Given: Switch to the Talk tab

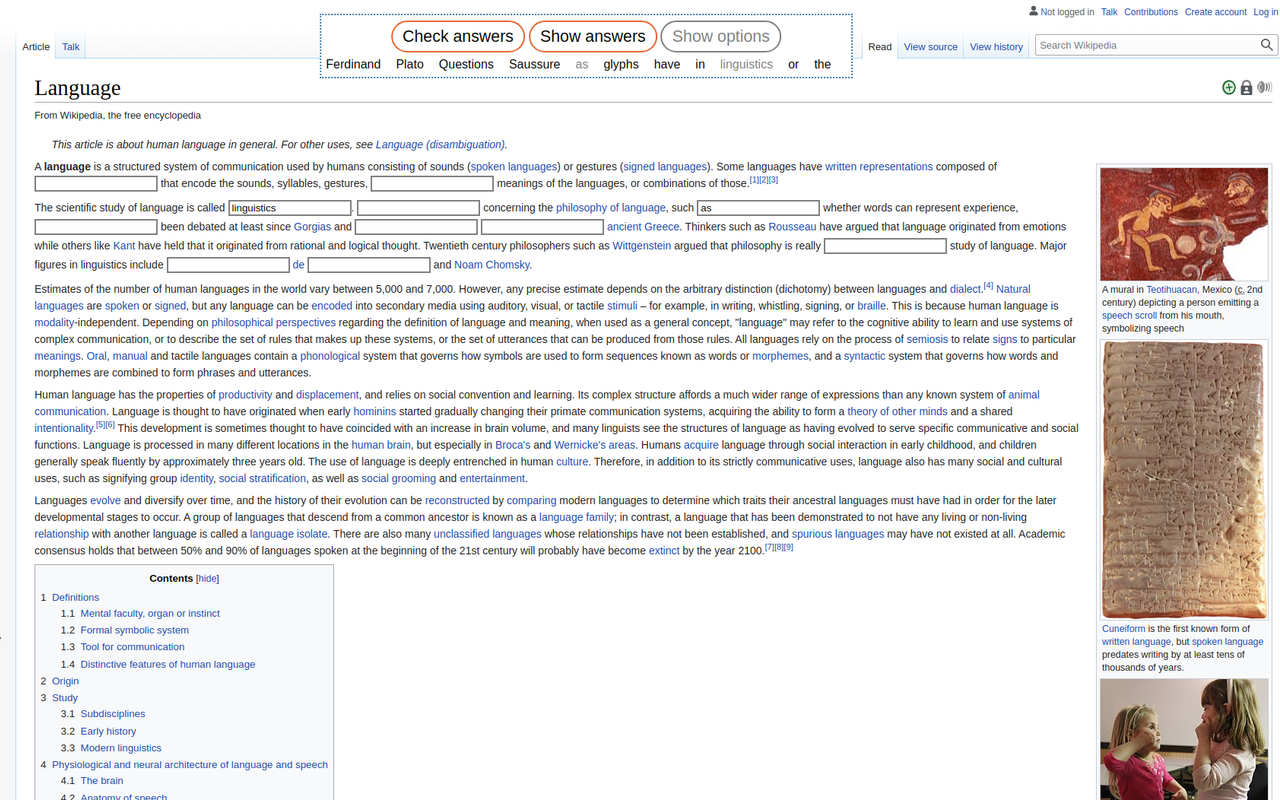Looking at the screenshot, I should [x=70, y=46].
